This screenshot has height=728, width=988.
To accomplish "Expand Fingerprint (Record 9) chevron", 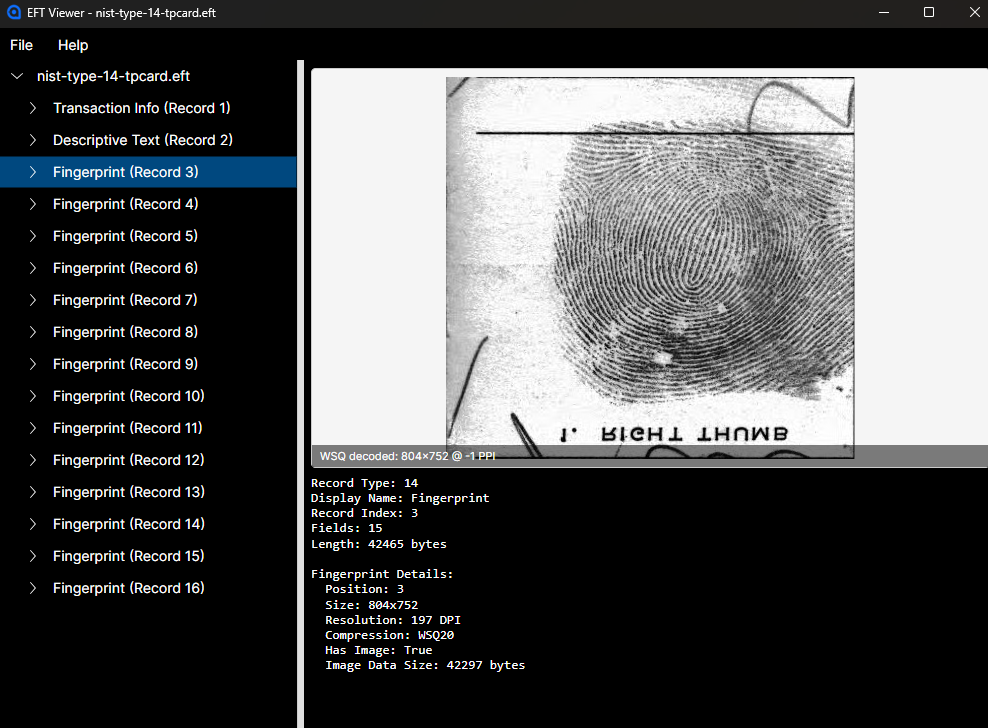I will pos(33,364).
